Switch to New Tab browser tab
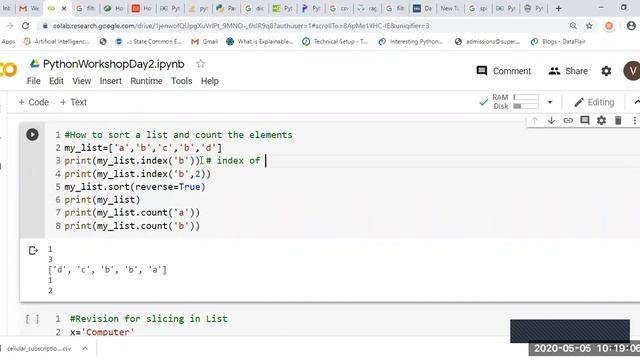The width and height of the screenshot is (640, 360). click(449, 8)
